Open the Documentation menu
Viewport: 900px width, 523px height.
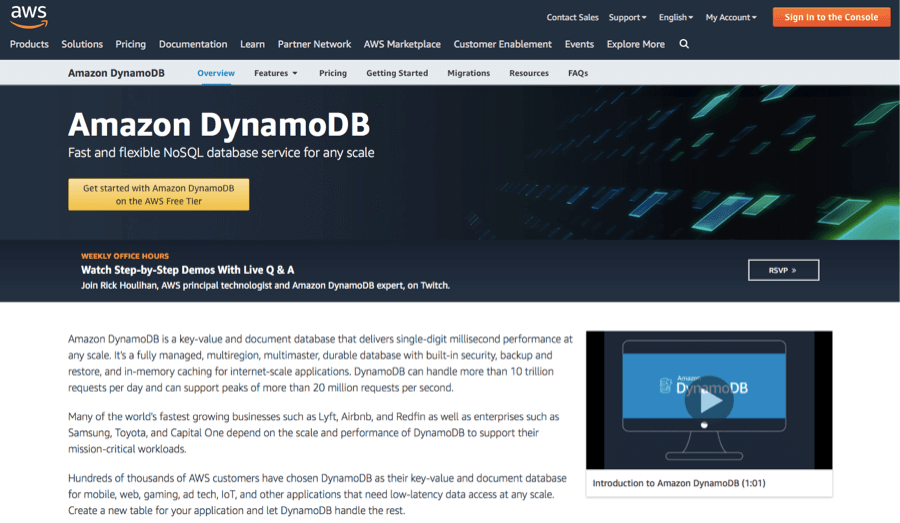pyautogui.click(x=193, y=44)
